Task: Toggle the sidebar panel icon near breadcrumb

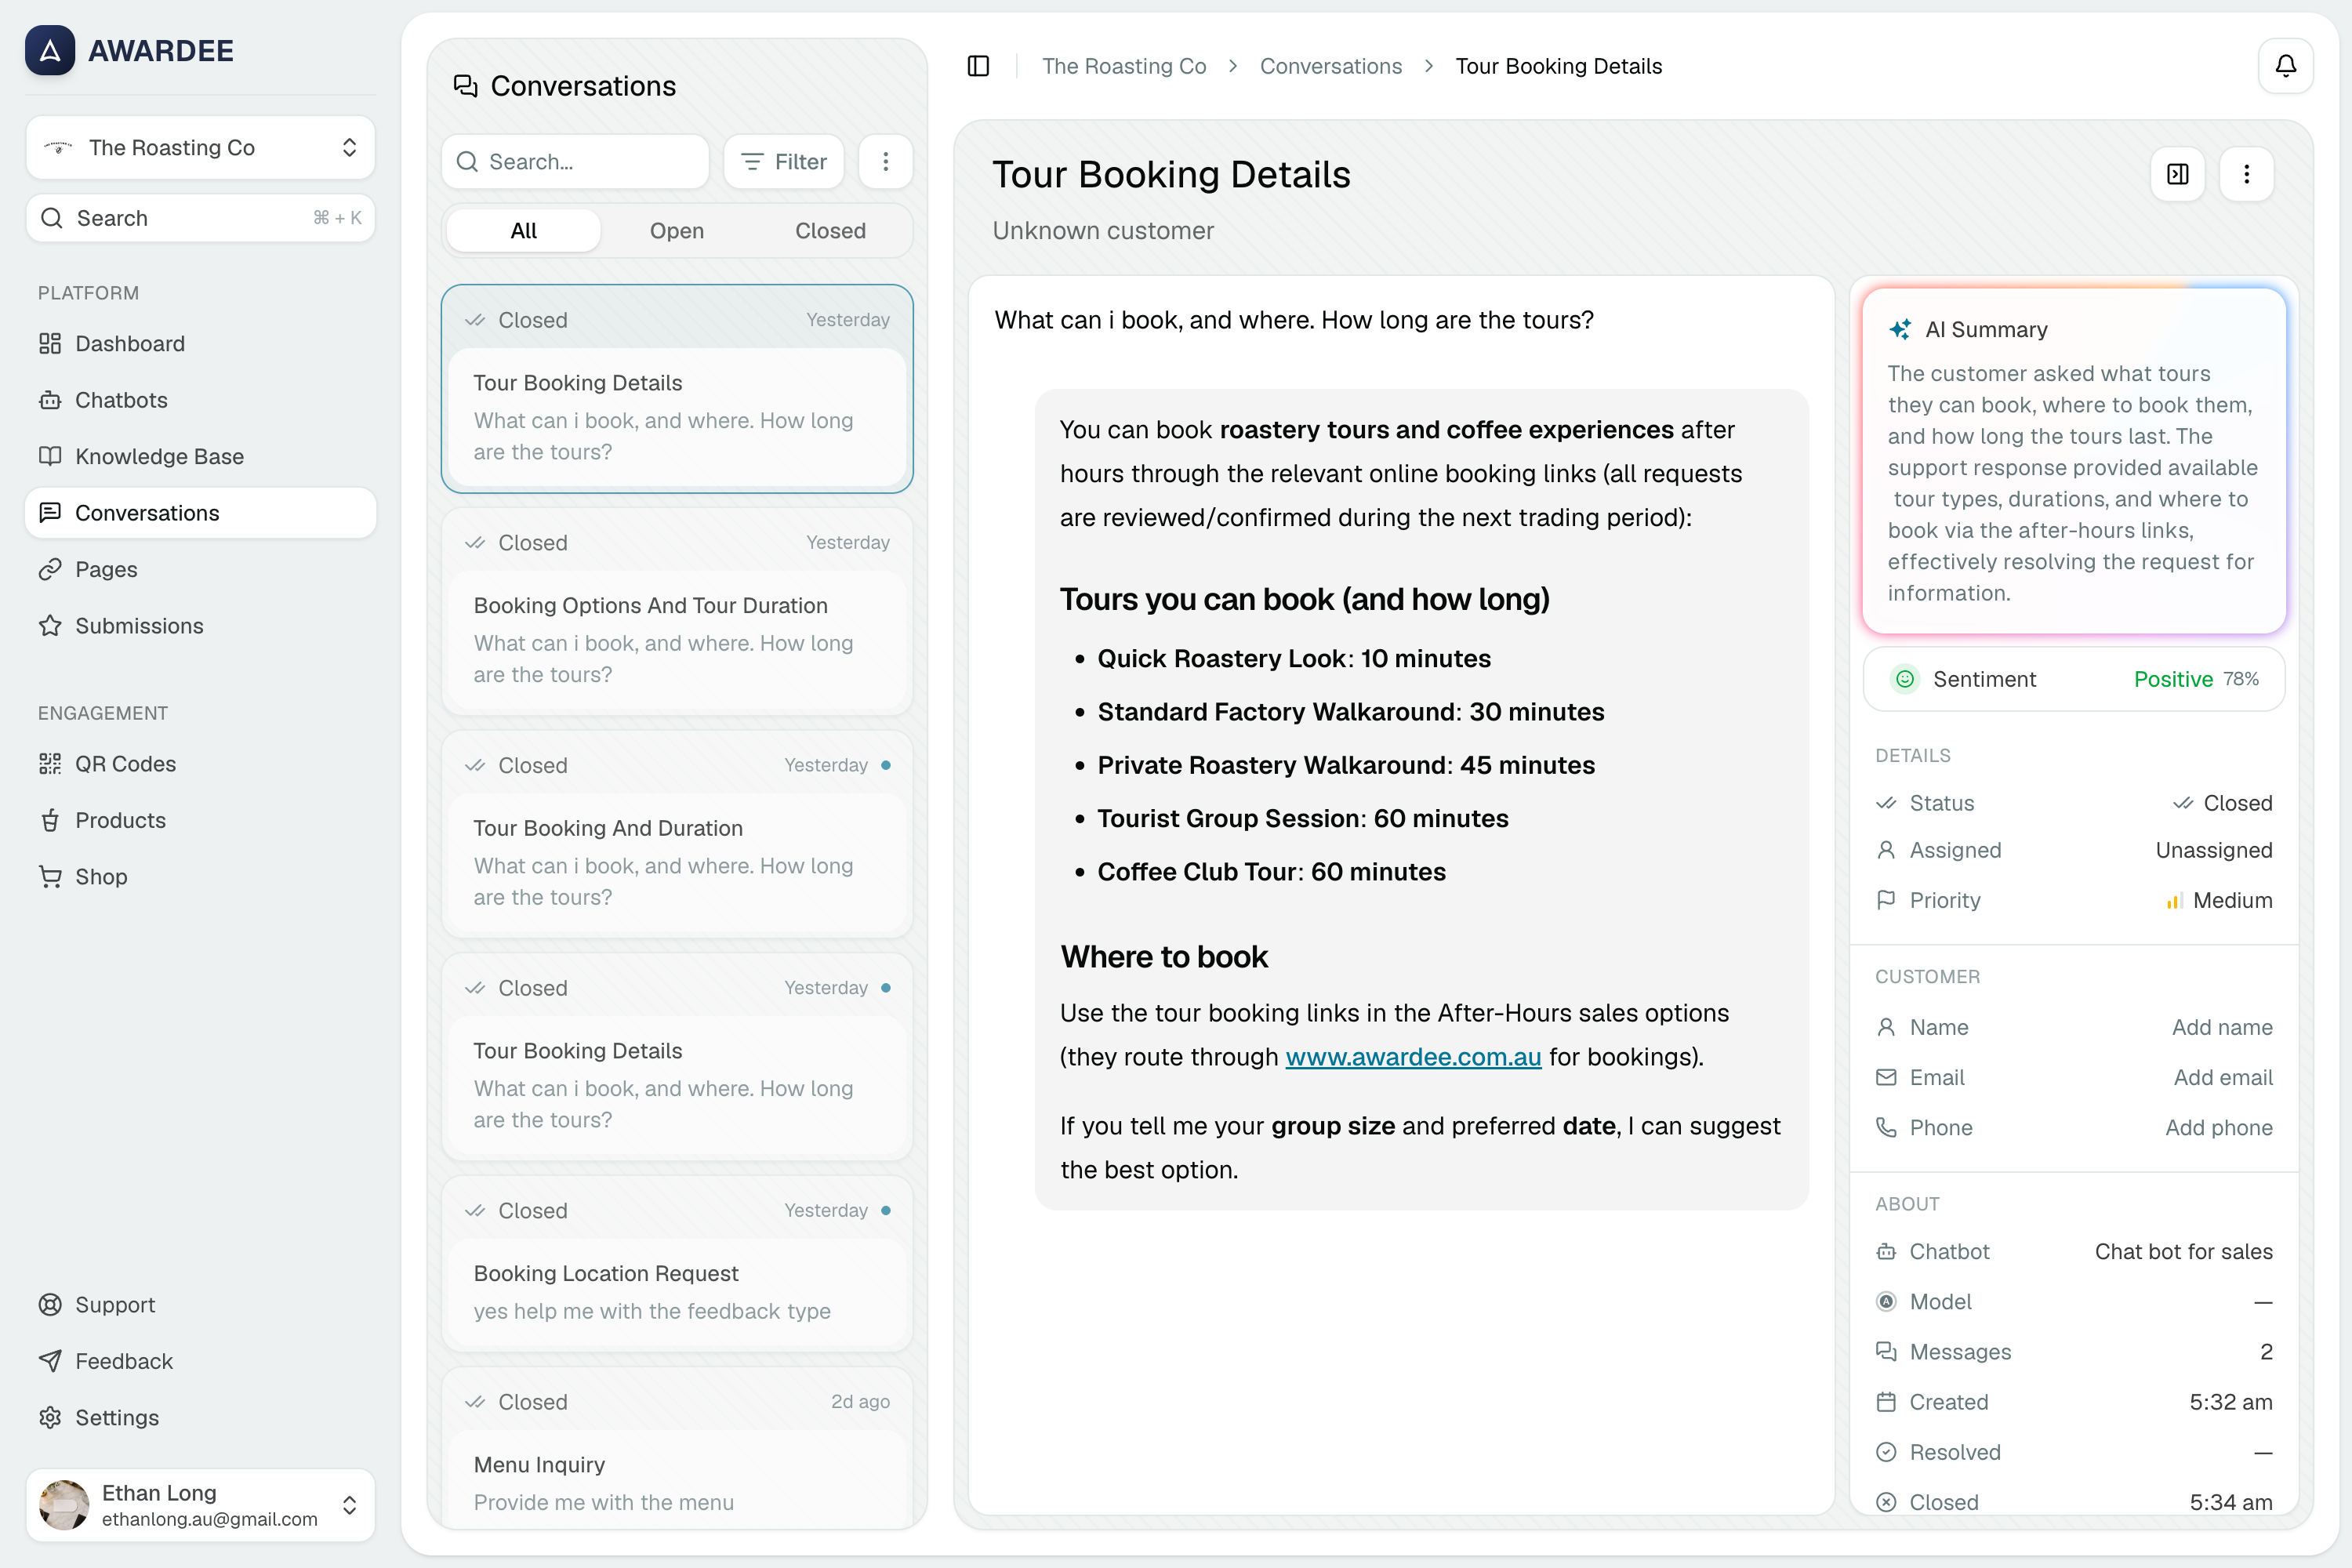Action: (978, 66)
